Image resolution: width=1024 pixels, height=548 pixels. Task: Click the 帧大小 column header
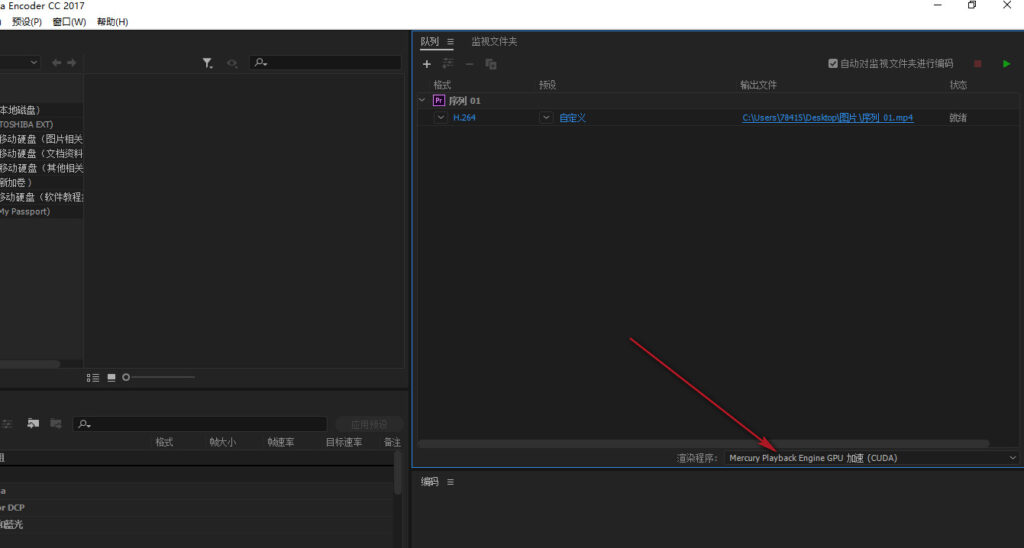223,442
